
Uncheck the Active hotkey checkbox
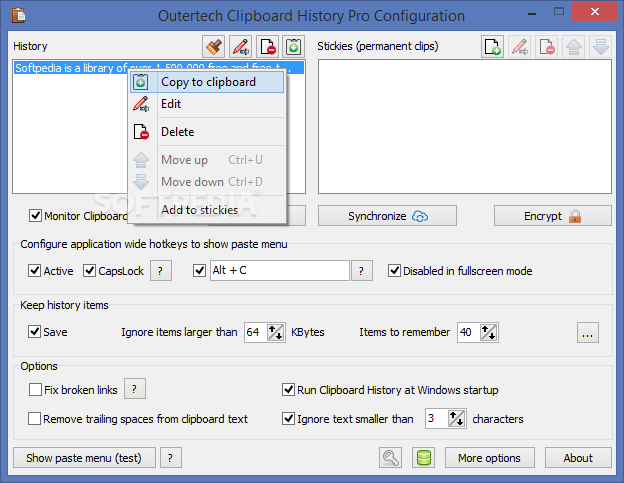tap(34, 271)
